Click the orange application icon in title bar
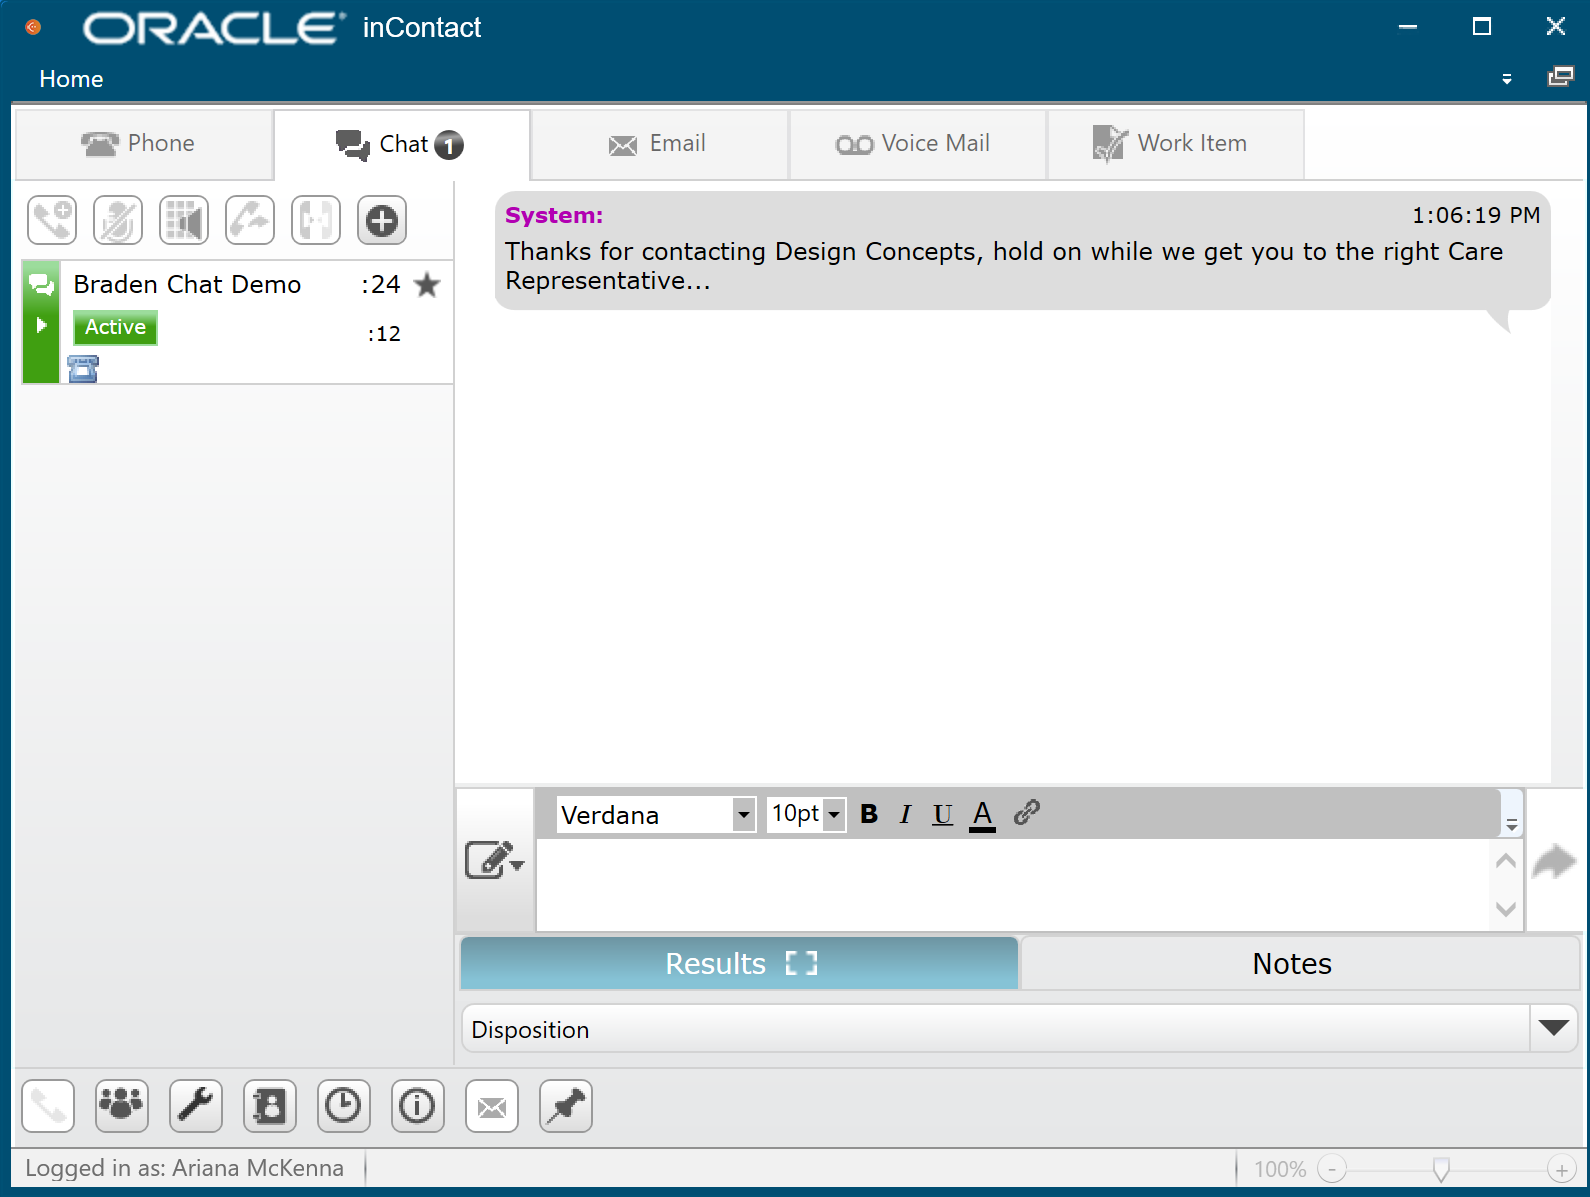The width and height of the screenshot is (1590, 1197). tap(33, 27)
